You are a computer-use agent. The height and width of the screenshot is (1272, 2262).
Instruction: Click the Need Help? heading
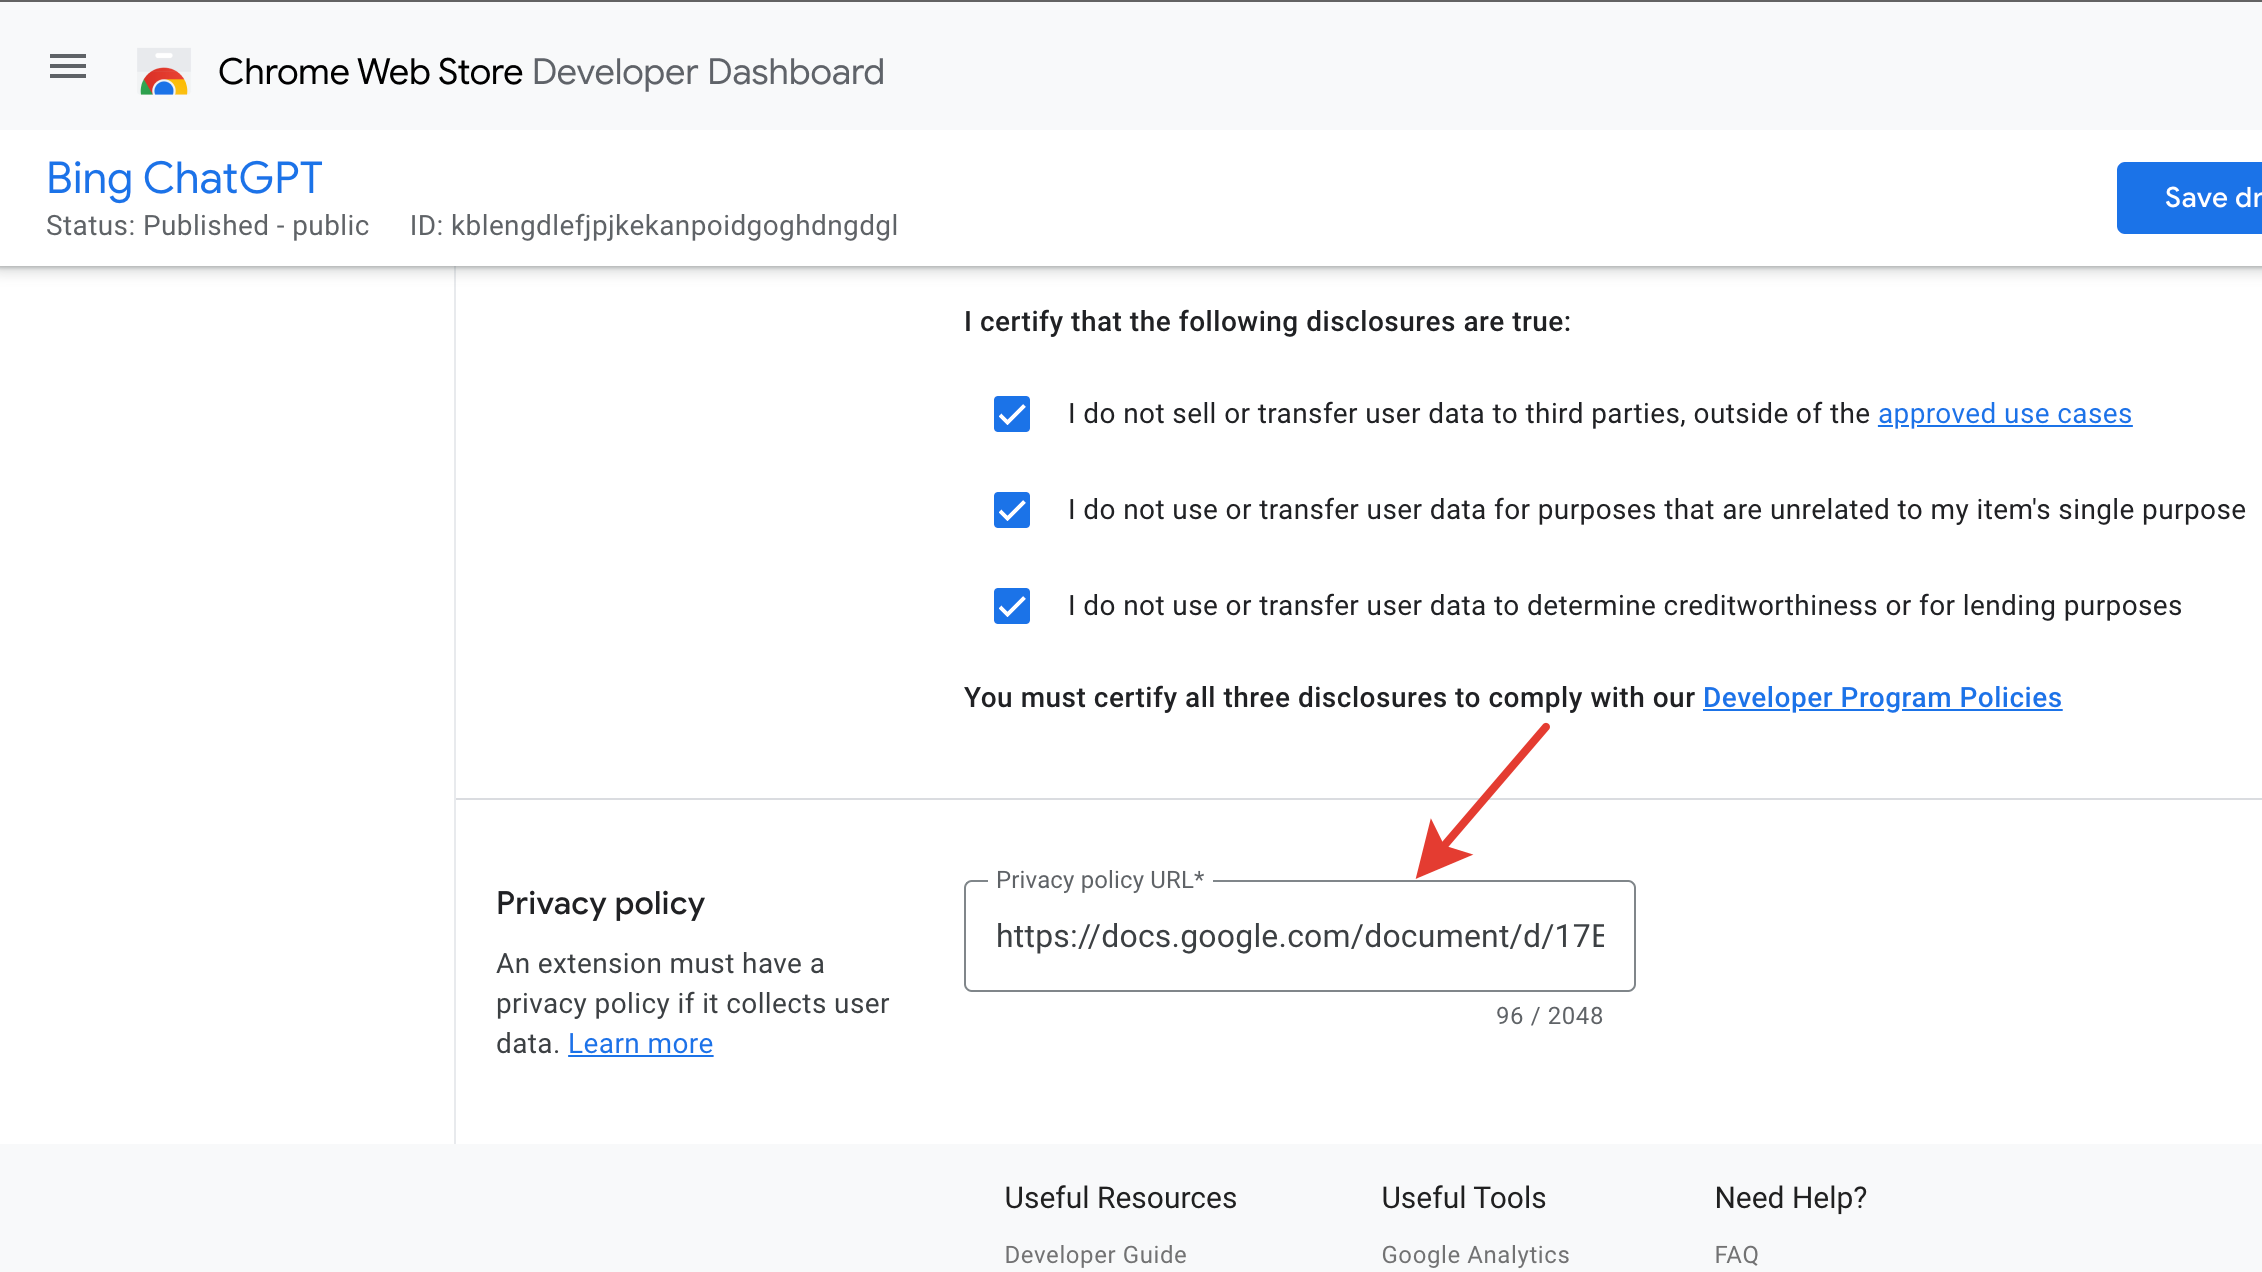1790,1198
